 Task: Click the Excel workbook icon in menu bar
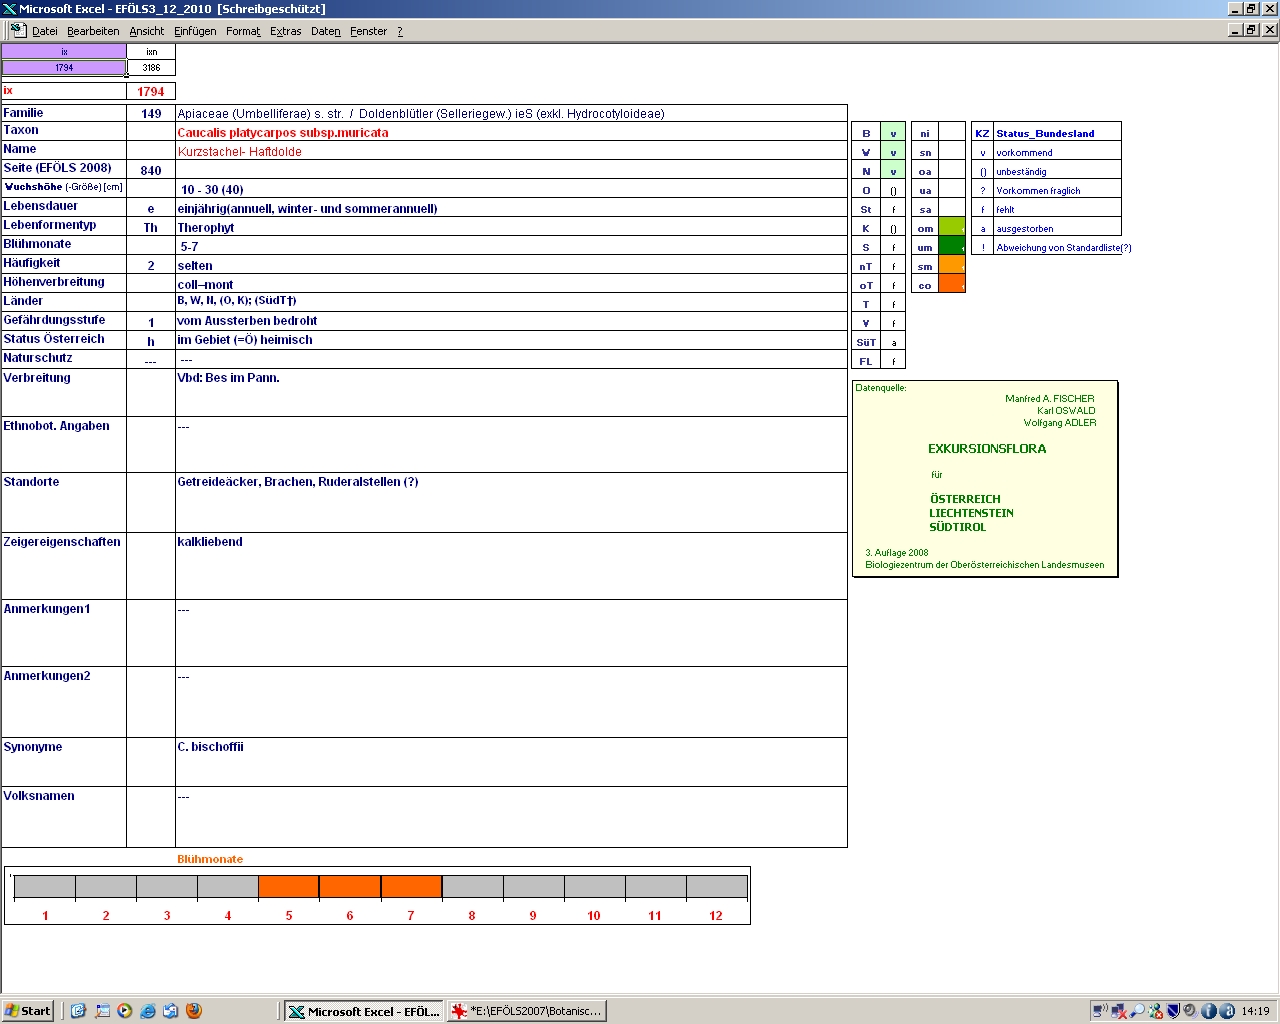[18, 30]
